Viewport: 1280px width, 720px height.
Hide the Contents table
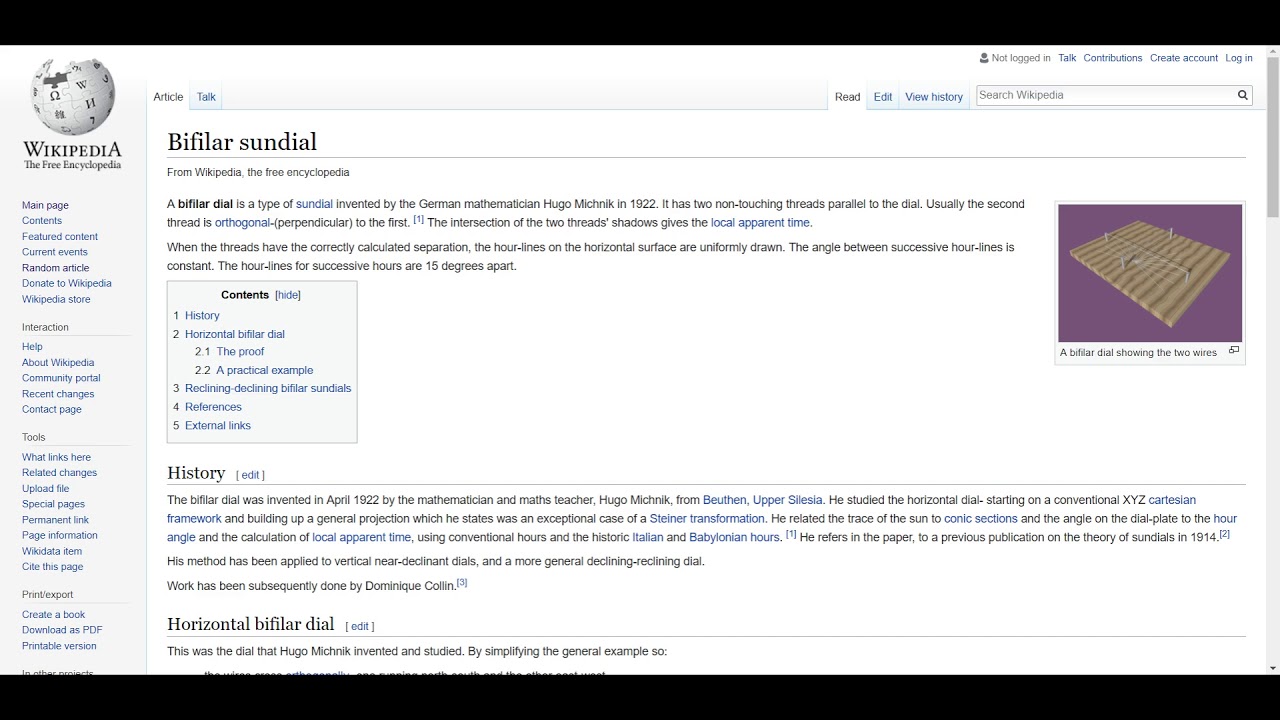288,295
